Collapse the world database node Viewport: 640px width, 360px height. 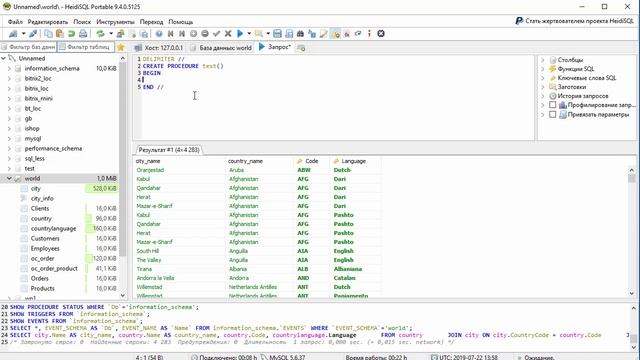[9, 178]
